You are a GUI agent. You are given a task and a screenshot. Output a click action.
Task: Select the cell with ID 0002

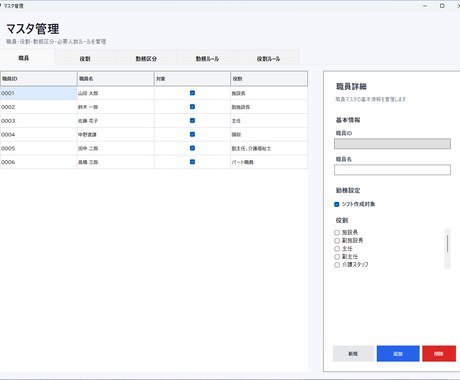(39, 107)
